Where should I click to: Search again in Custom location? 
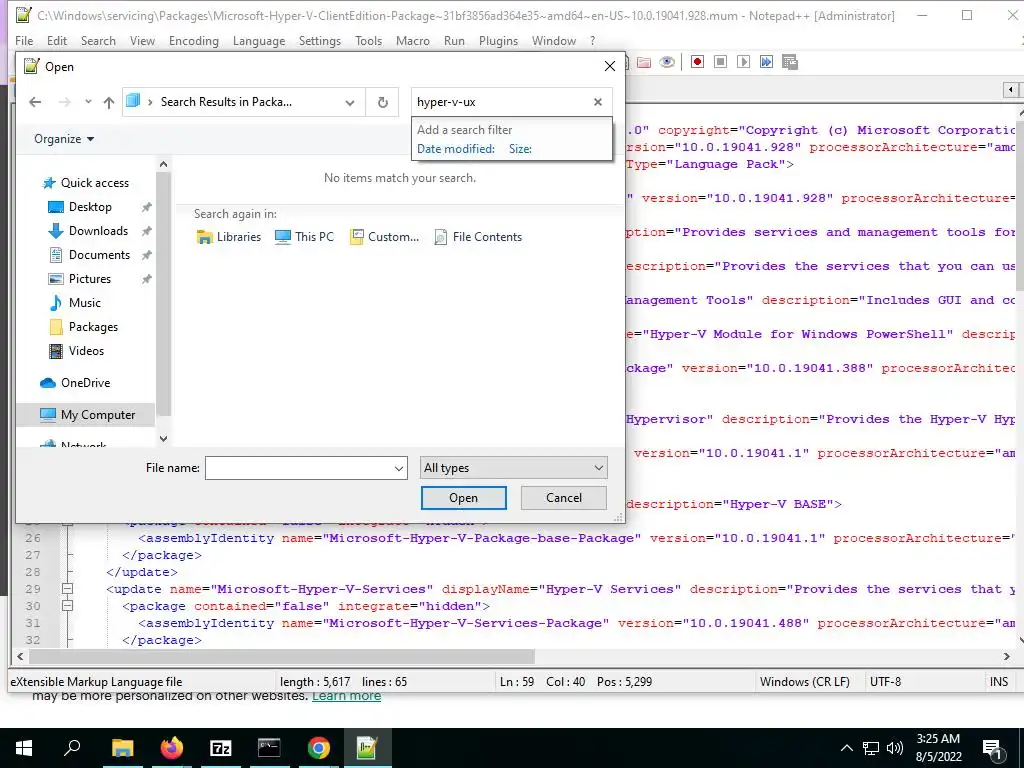[x=384, y=237]
